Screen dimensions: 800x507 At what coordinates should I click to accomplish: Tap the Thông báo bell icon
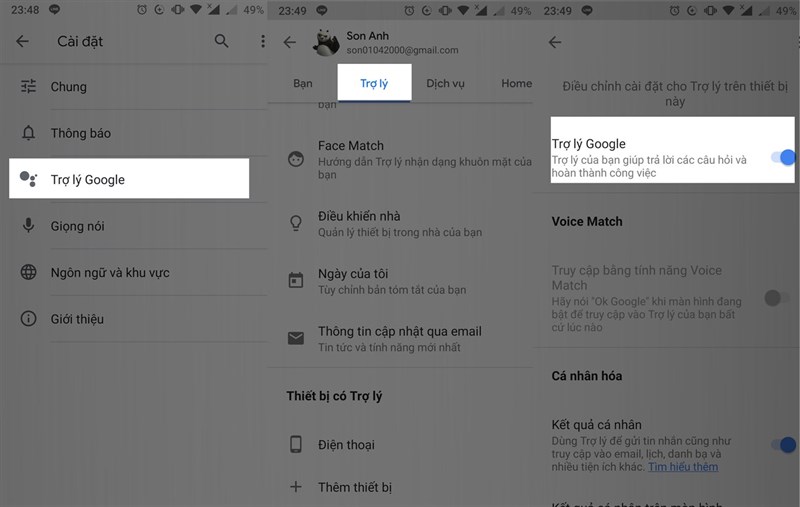[29, 133]
